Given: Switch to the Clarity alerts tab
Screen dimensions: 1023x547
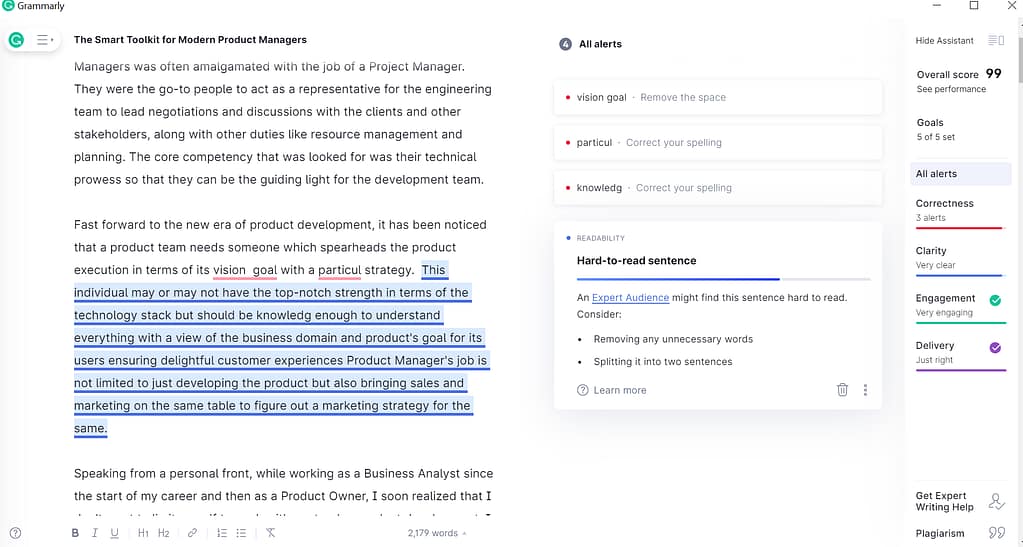Looking at the screenshot, I should point(959,257).
